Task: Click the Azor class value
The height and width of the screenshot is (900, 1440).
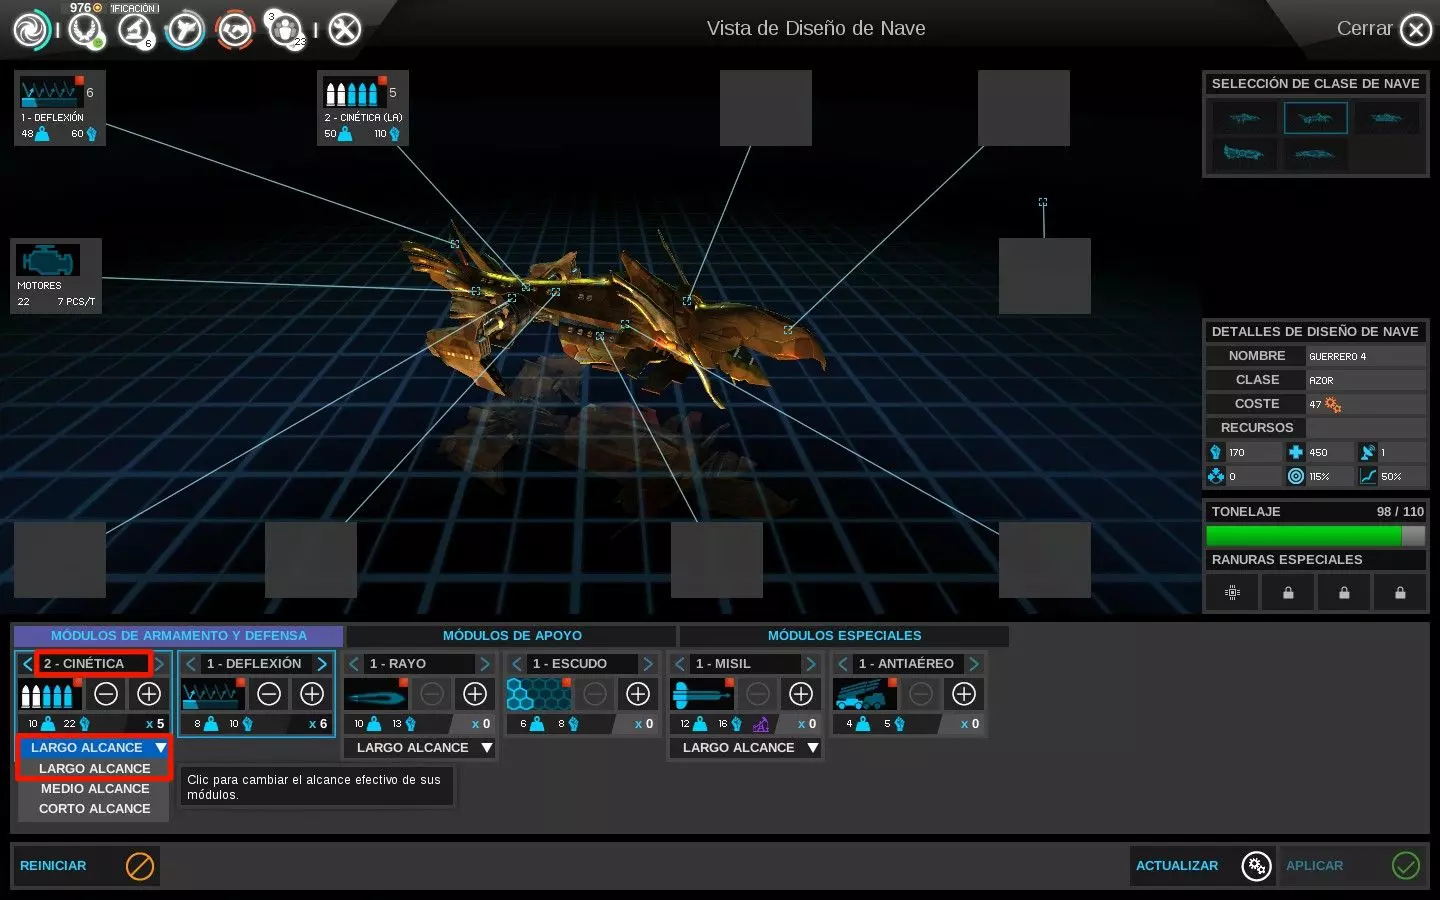Action: (1366, 380)
